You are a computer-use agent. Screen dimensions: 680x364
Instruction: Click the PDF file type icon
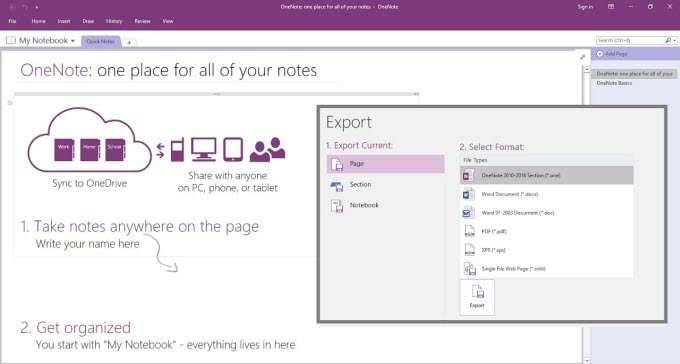click(469, 231)
